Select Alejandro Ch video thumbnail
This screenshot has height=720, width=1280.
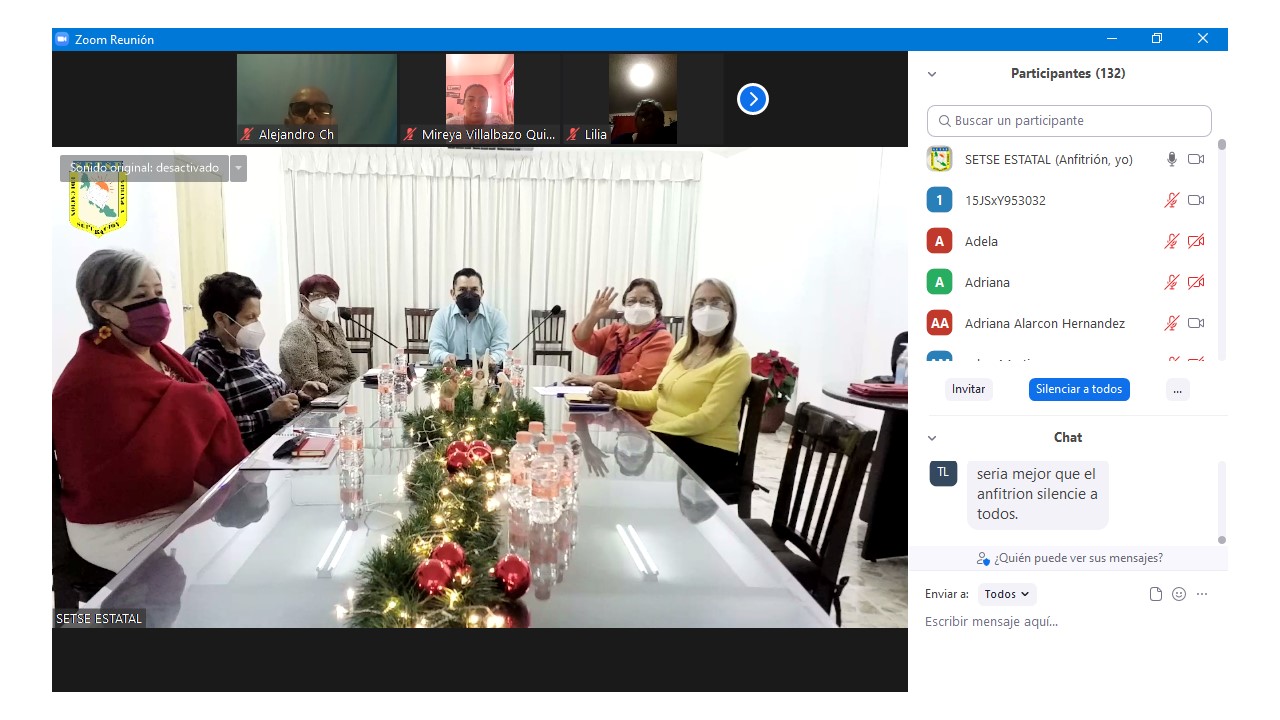tap(317, 99)
